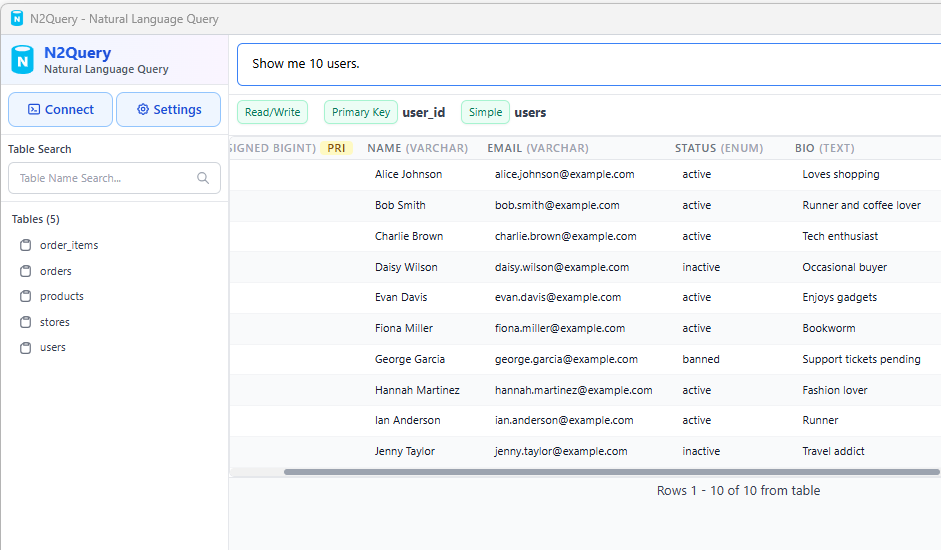Viewport: 941px width, 550px height.
Task: Click hannah.martinez@example.com email cell
Action: coord(573,390)
